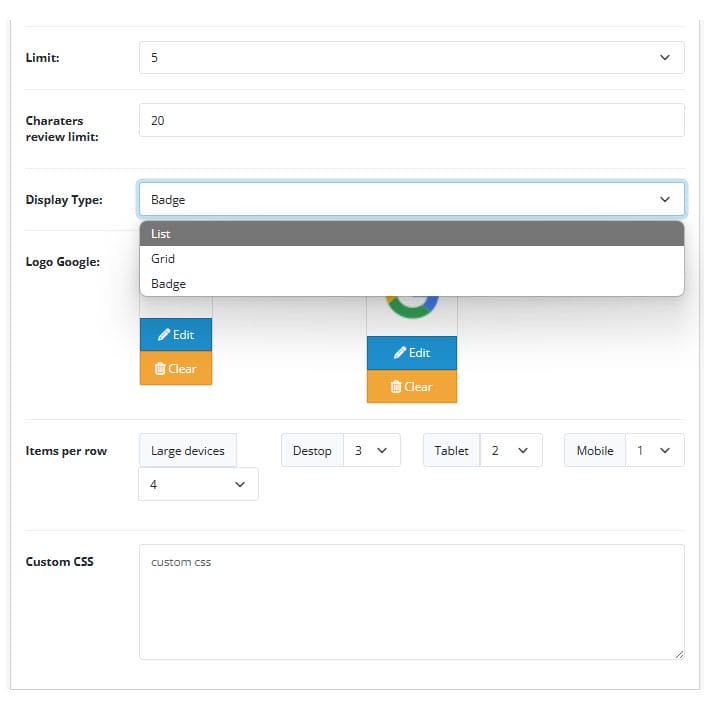Click the trash icon on left Clear button
This screenshot has width=710, height=710.
tap(160, 369)
